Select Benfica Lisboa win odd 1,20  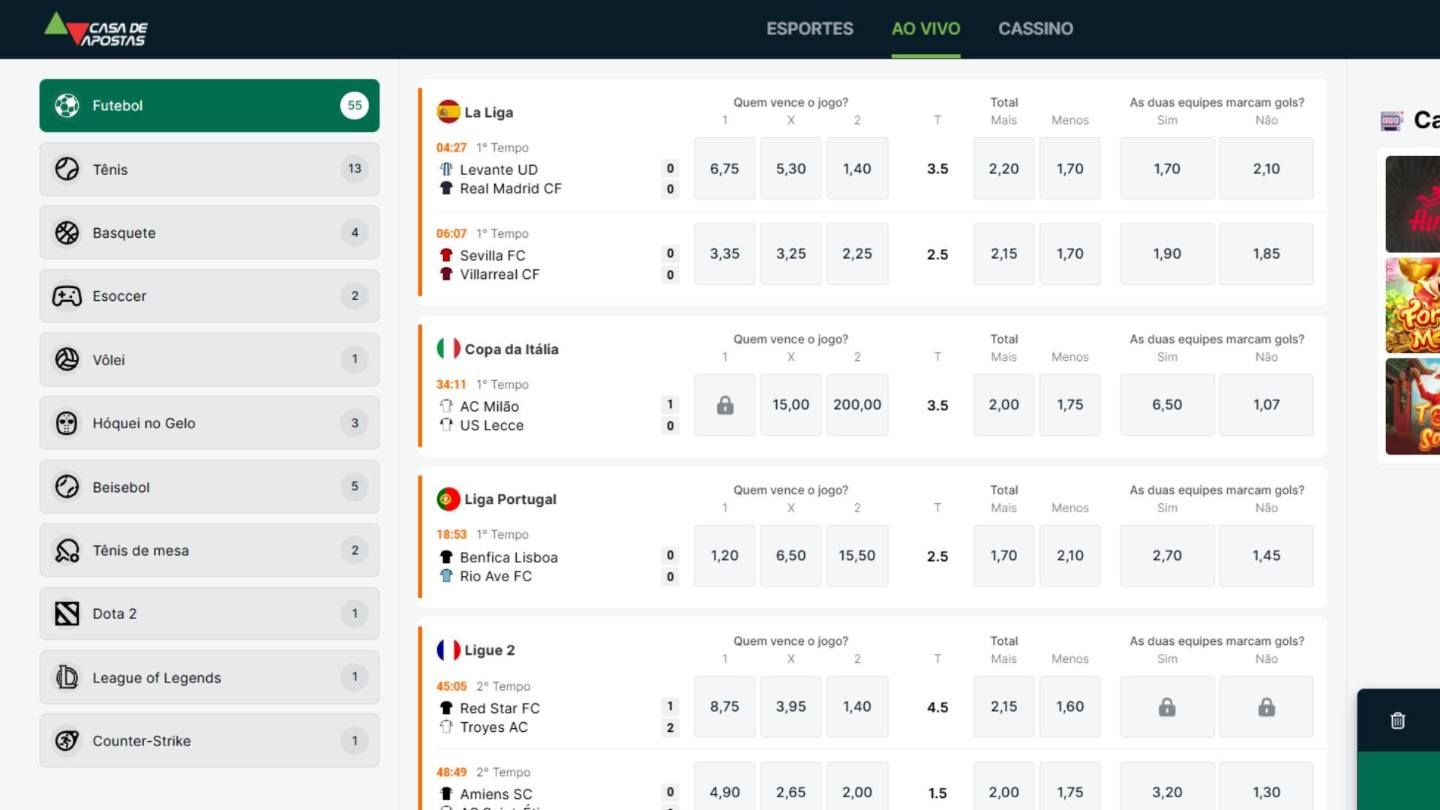click(x=725, y=556)
